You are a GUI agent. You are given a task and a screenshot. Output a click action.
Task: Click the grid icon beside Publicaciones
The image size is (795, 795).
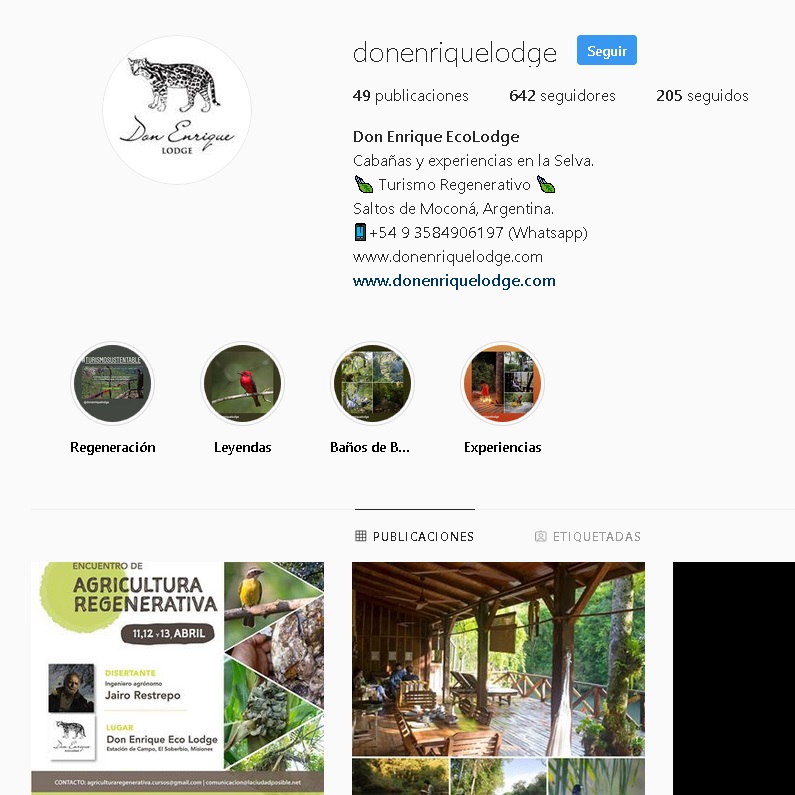[360, 536]
